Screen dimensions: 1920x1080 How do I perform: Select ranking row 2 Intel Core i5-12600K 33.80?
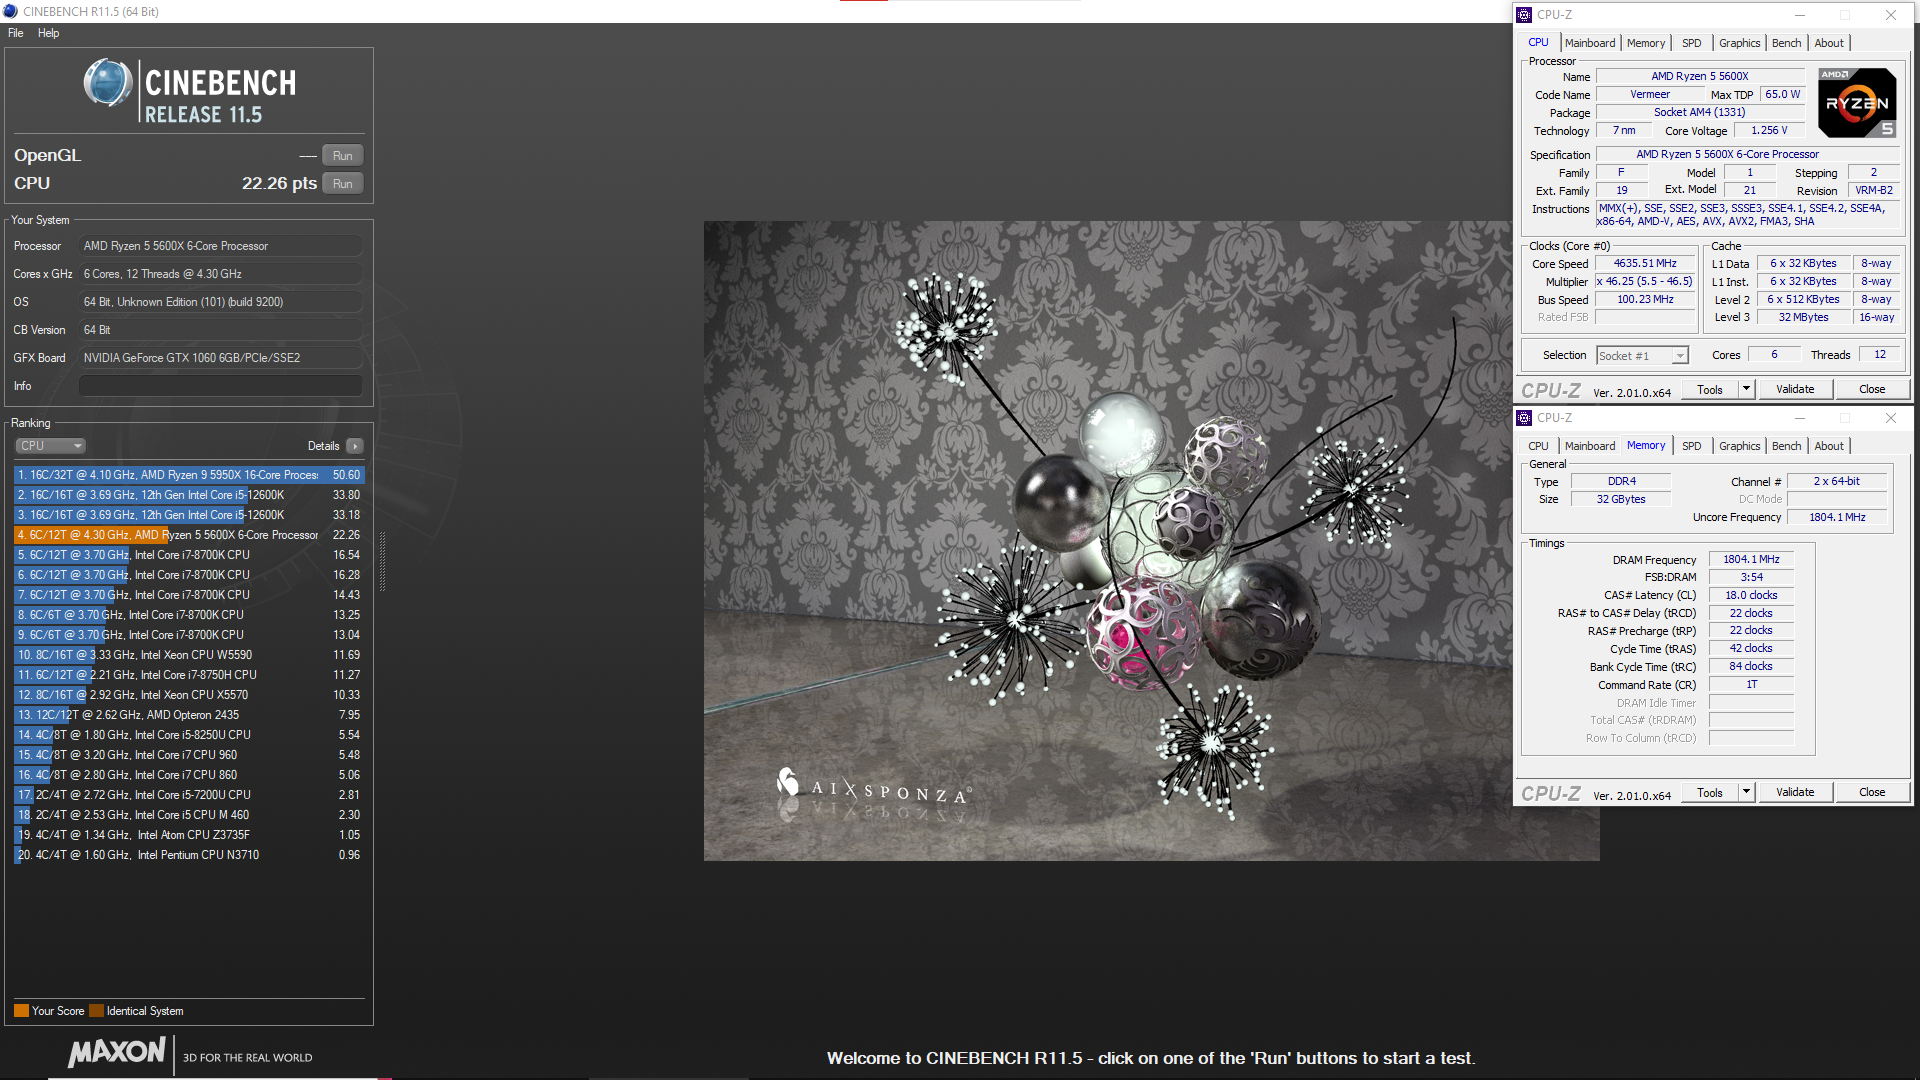click(189, 495)
